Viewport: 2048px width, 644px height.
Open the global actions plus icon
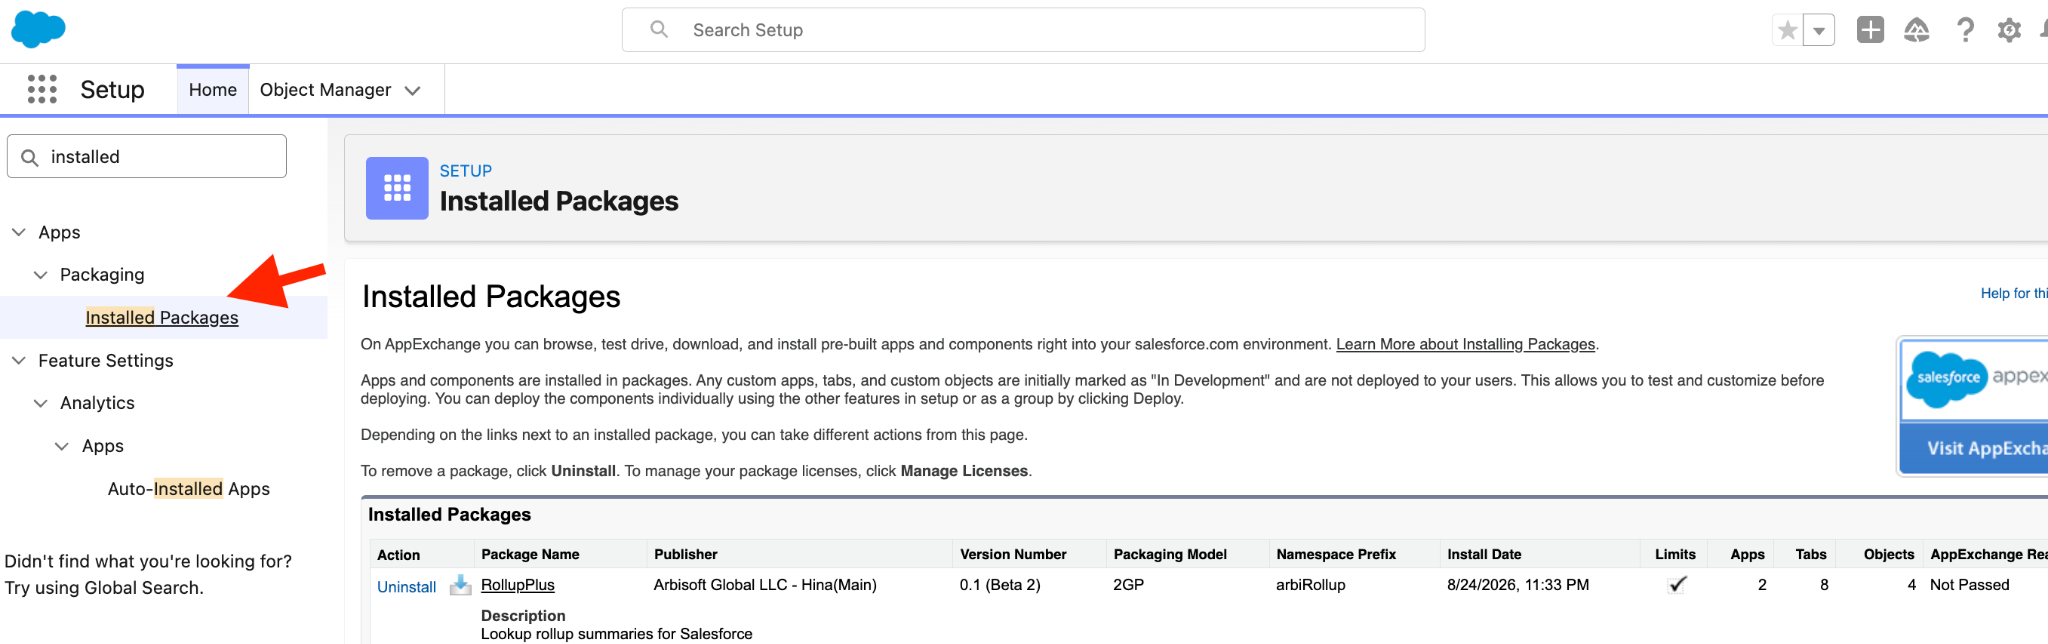[x=1870, y=30]
